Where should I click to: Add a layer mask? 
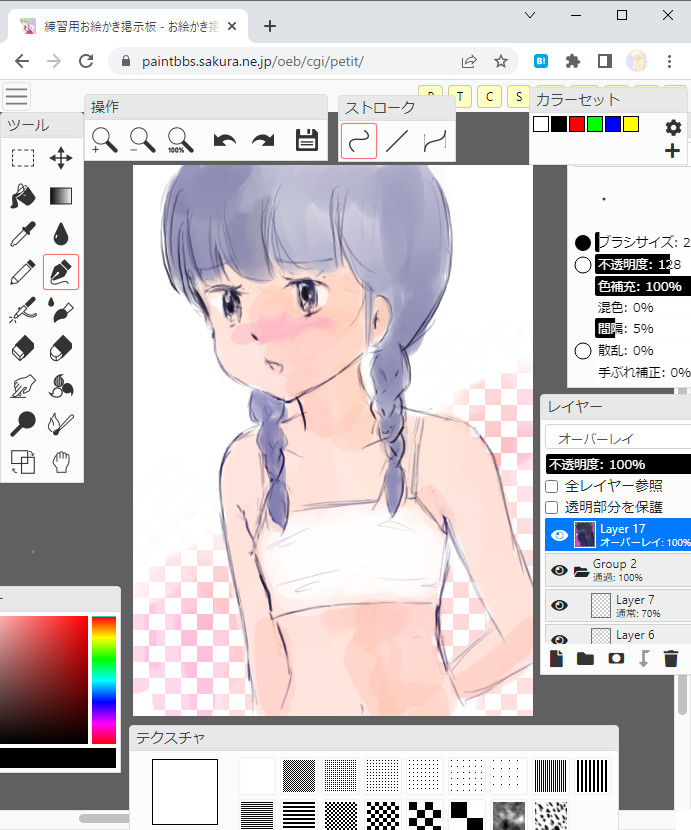pos(616,658)
